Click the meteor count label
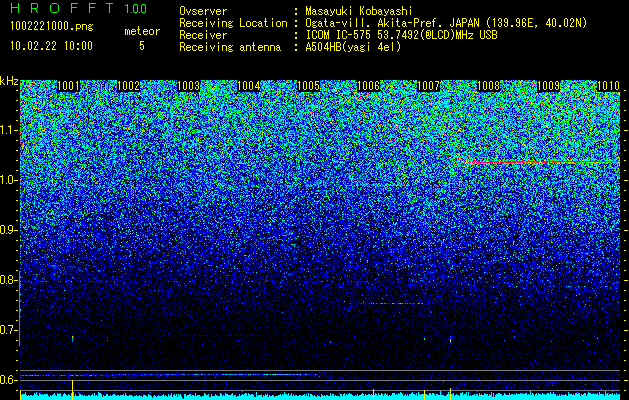This screenshot has width=629, height=400. tap(142, 31)
